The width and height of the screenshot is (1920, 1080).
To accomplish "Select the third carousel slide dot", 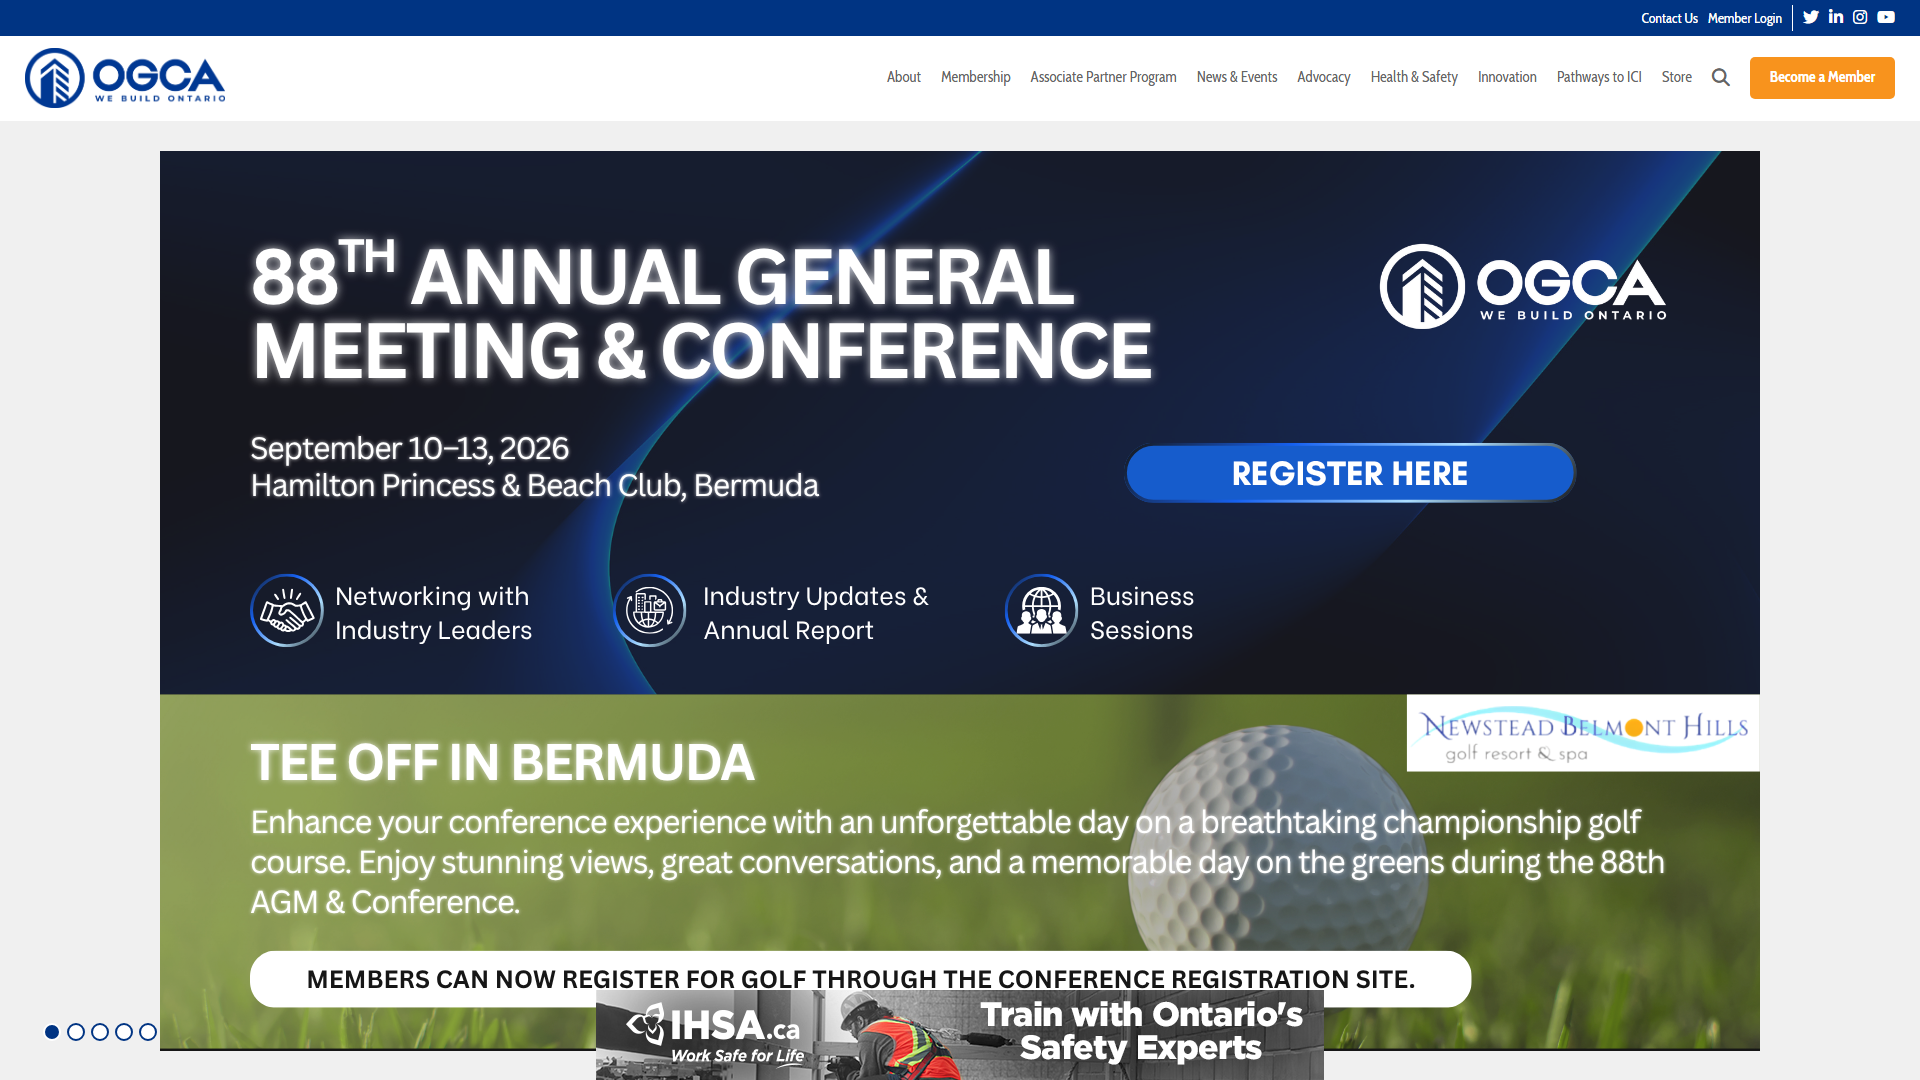I will [100, 1032].
